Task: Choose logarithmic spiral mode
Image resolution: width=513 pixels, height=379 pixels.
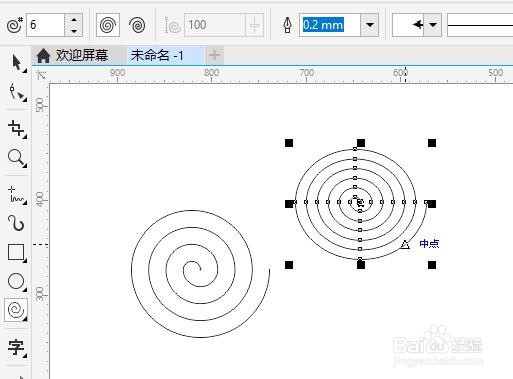Action: [137, 25]
